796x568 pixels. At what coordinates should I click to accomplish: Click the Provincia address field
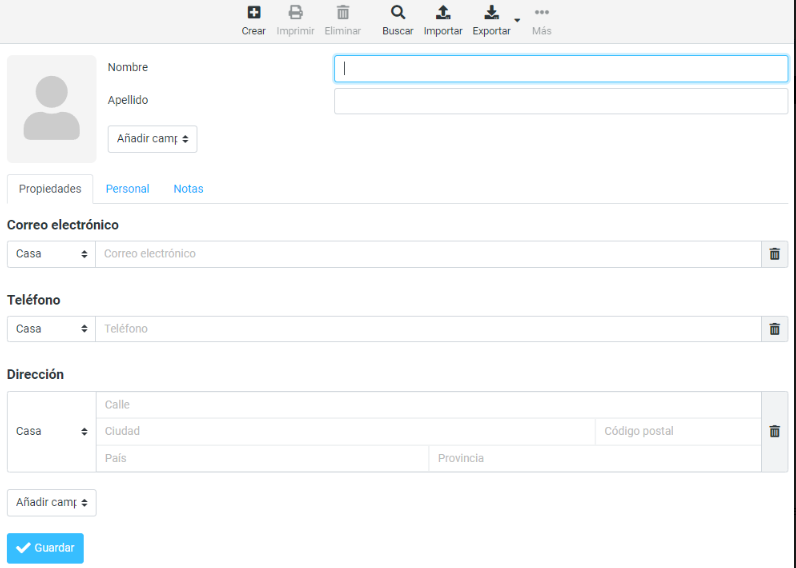coord(595,458)
